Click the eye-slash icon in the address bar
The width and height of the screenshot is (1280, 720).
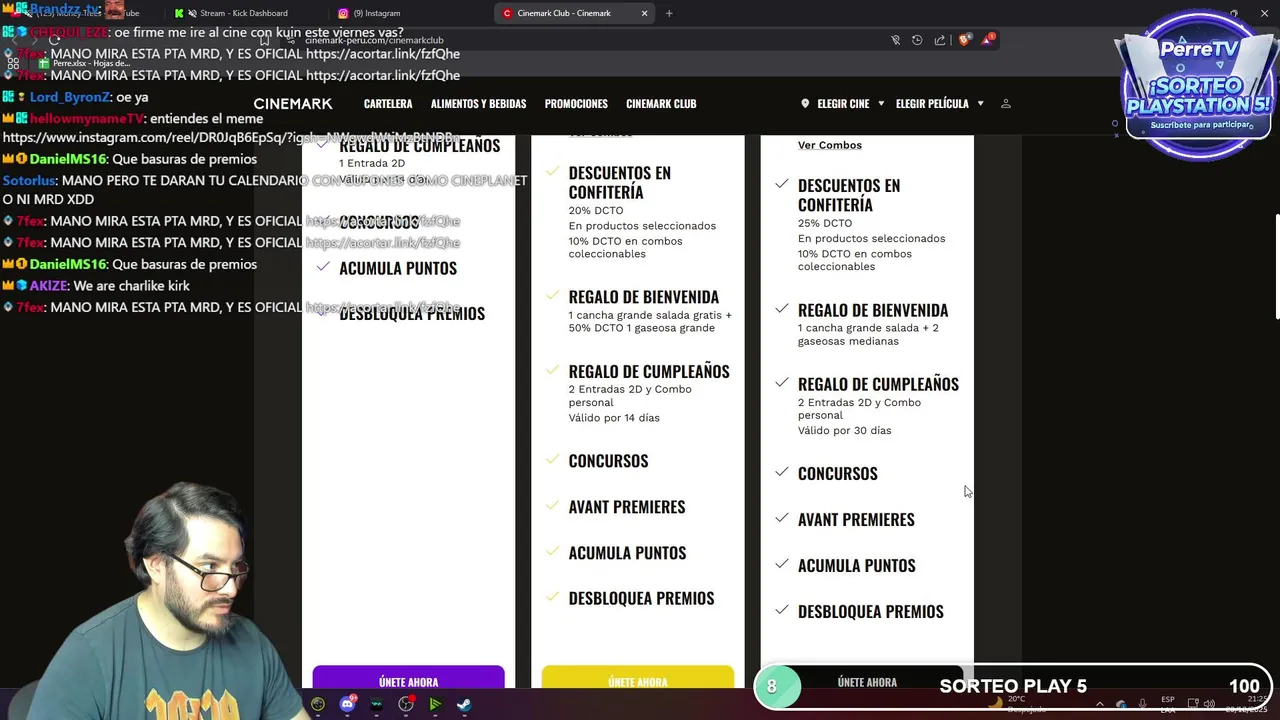coord(895,40)
